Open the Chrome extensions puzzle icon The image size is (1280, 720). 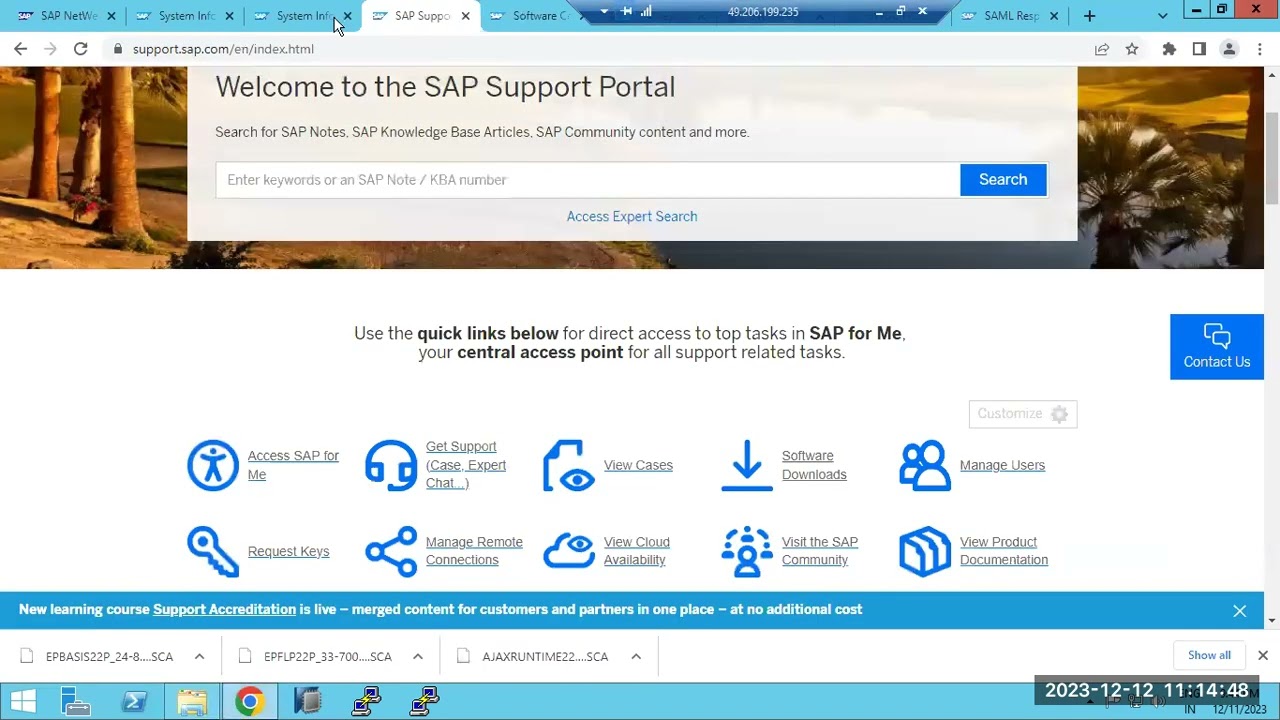coord(1169,49)
